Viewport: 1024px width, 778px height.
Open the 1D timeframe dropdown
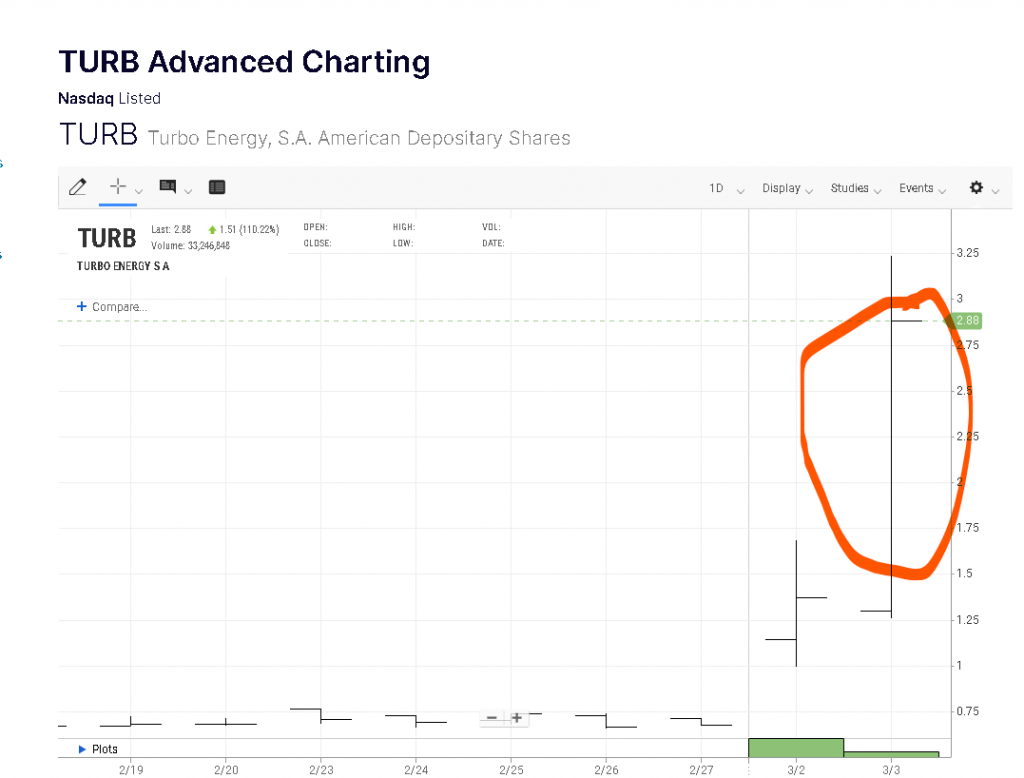(726, 188)
